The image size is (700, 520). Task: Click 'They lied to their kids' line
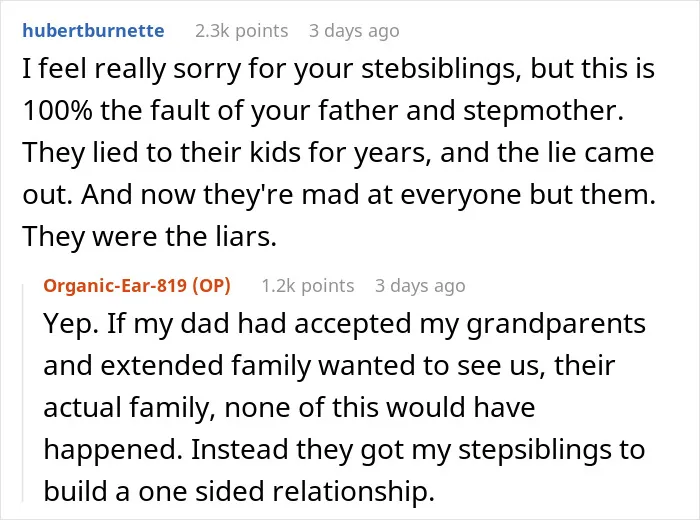pyautogui.click(x=338, y=153)
